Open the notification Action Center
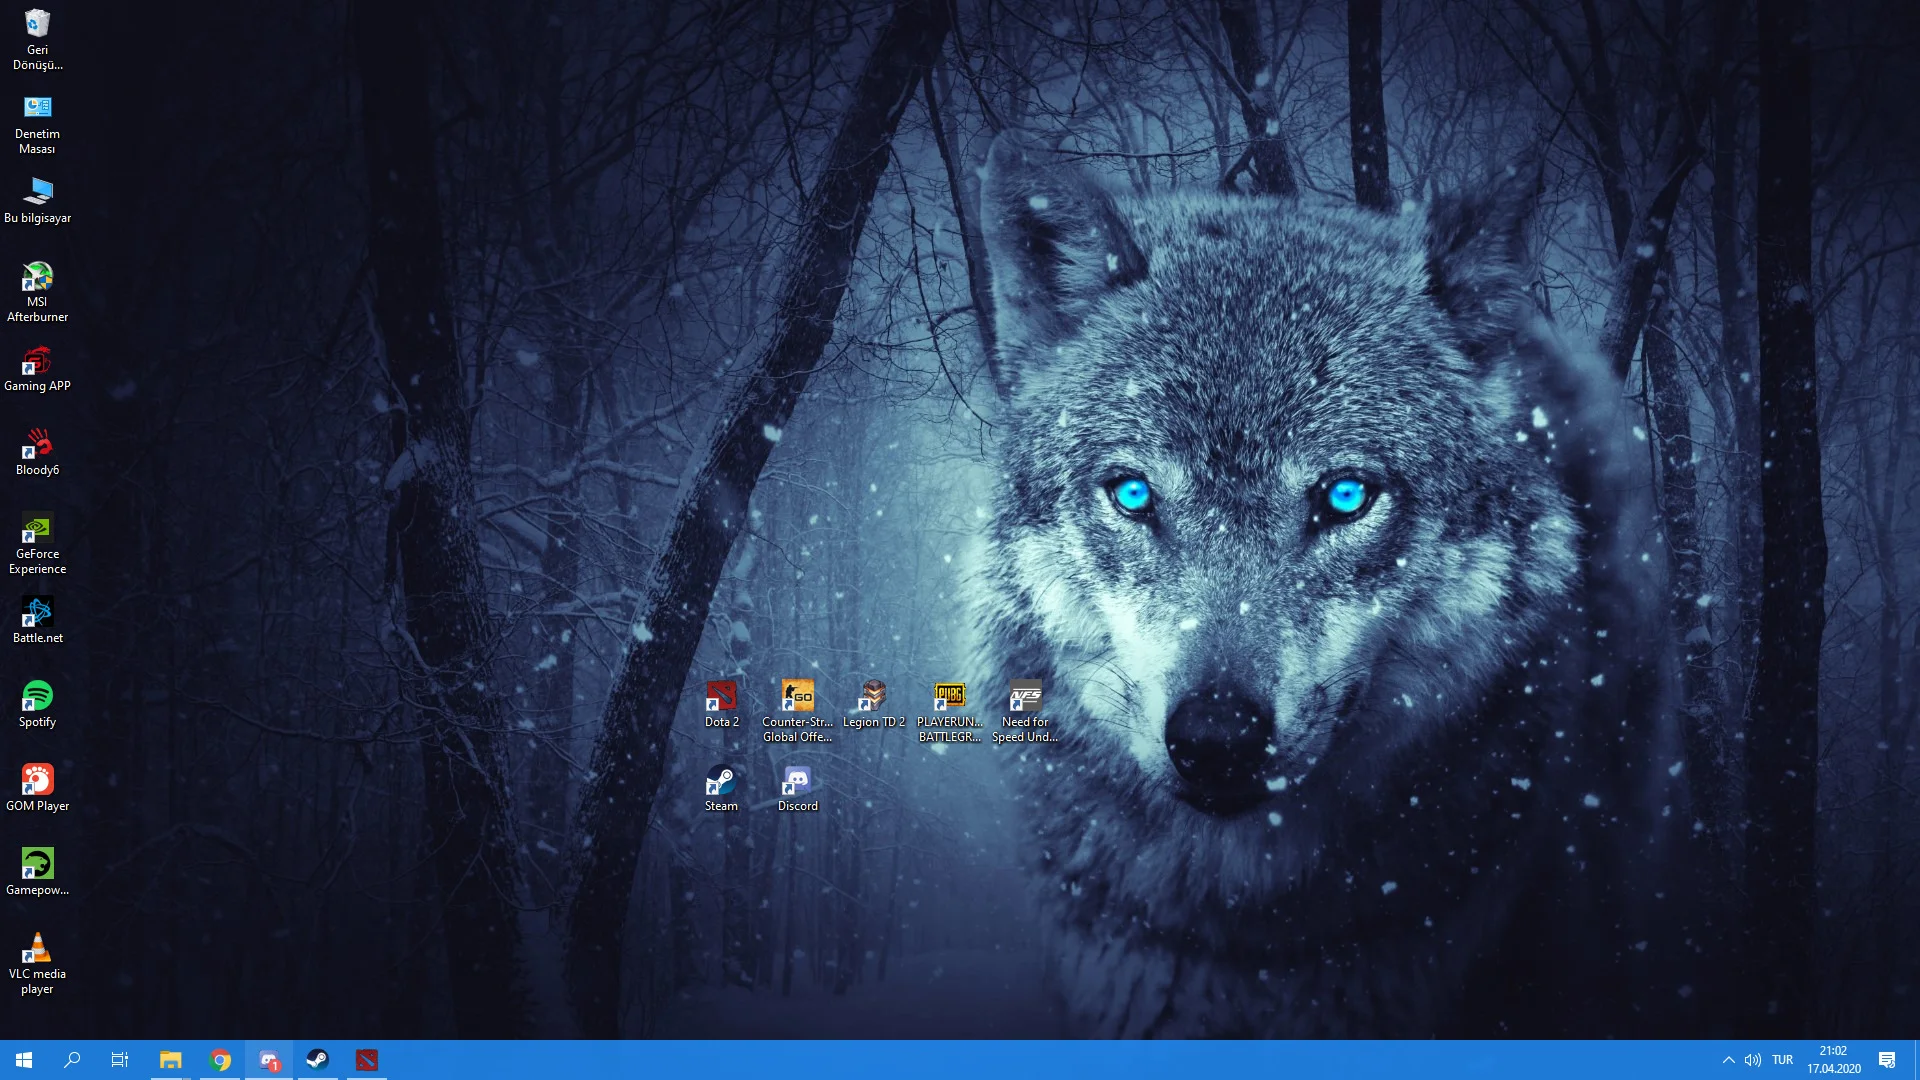Viewport: 1920px width, 1080px height. tap(1887, 1060)
